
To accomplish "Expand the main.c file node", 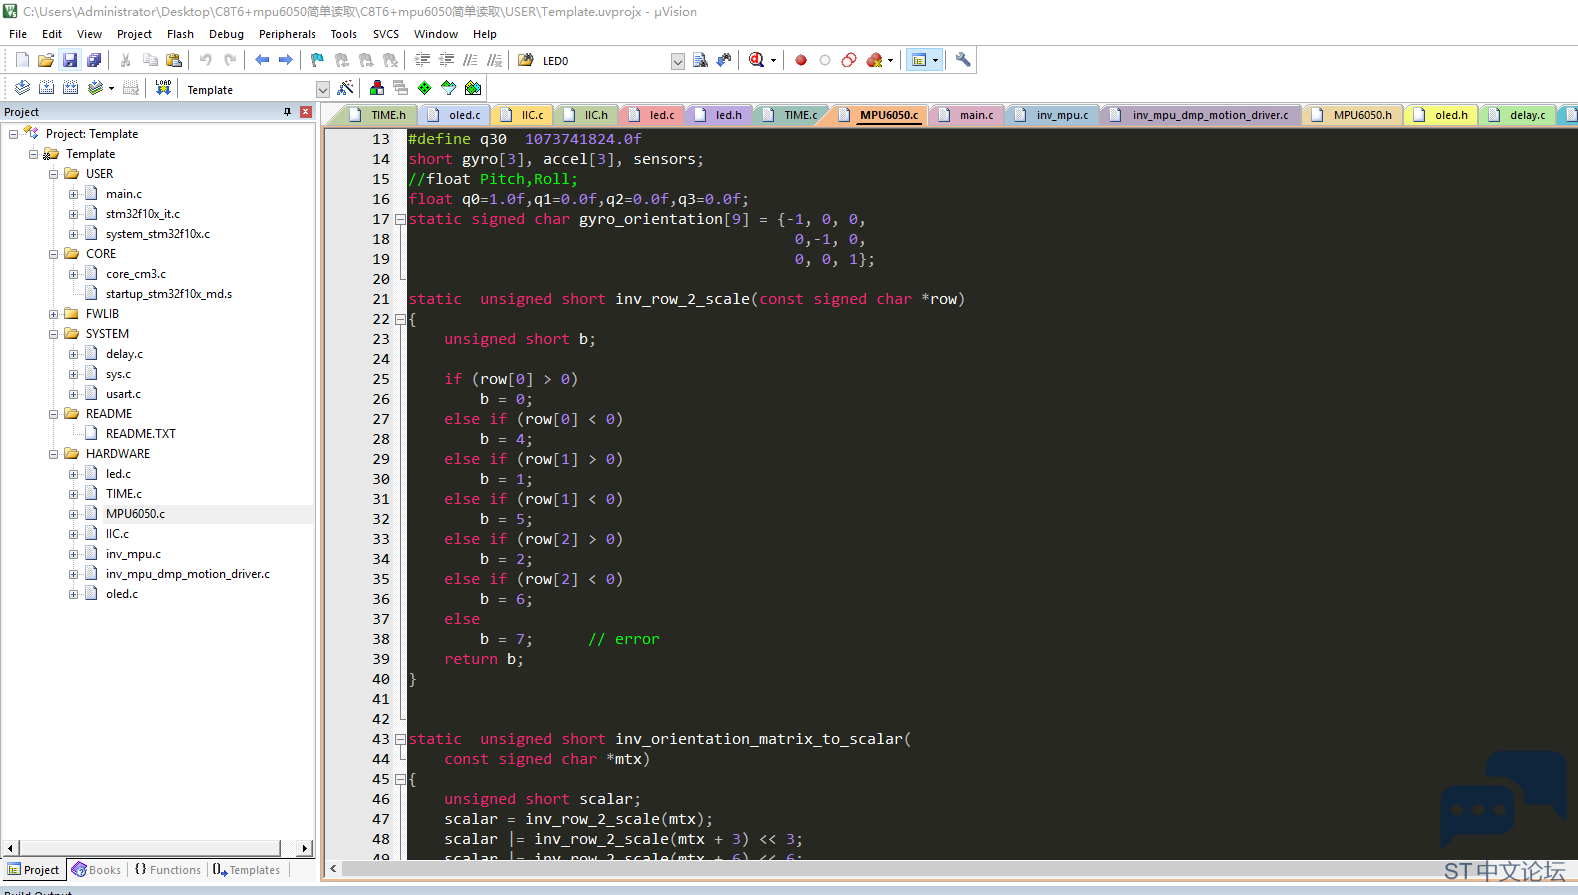I will coord(73,194).
